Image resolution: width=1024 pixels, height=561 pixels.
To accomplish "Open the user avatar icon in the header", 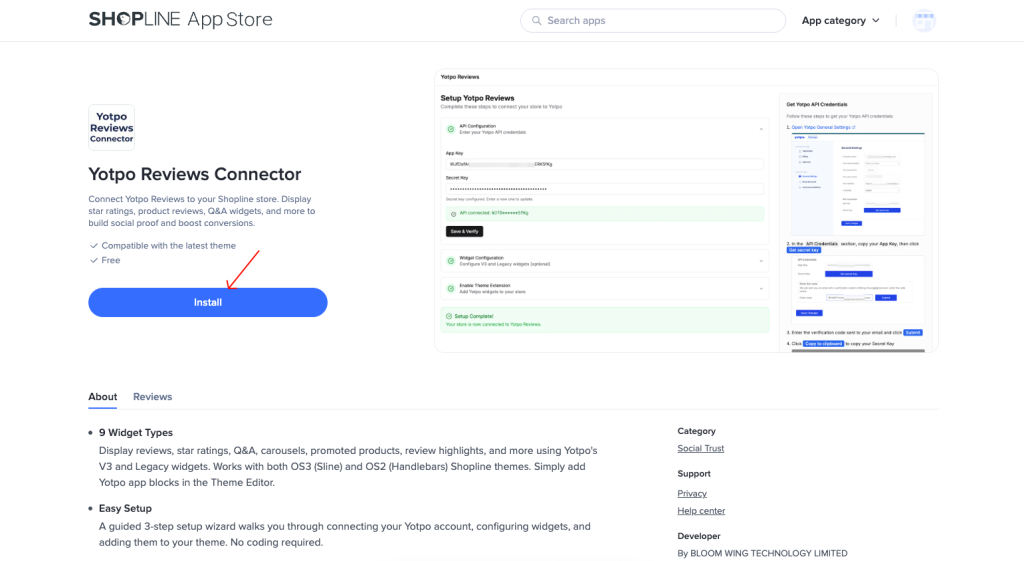I will click(x=923, y=21).
